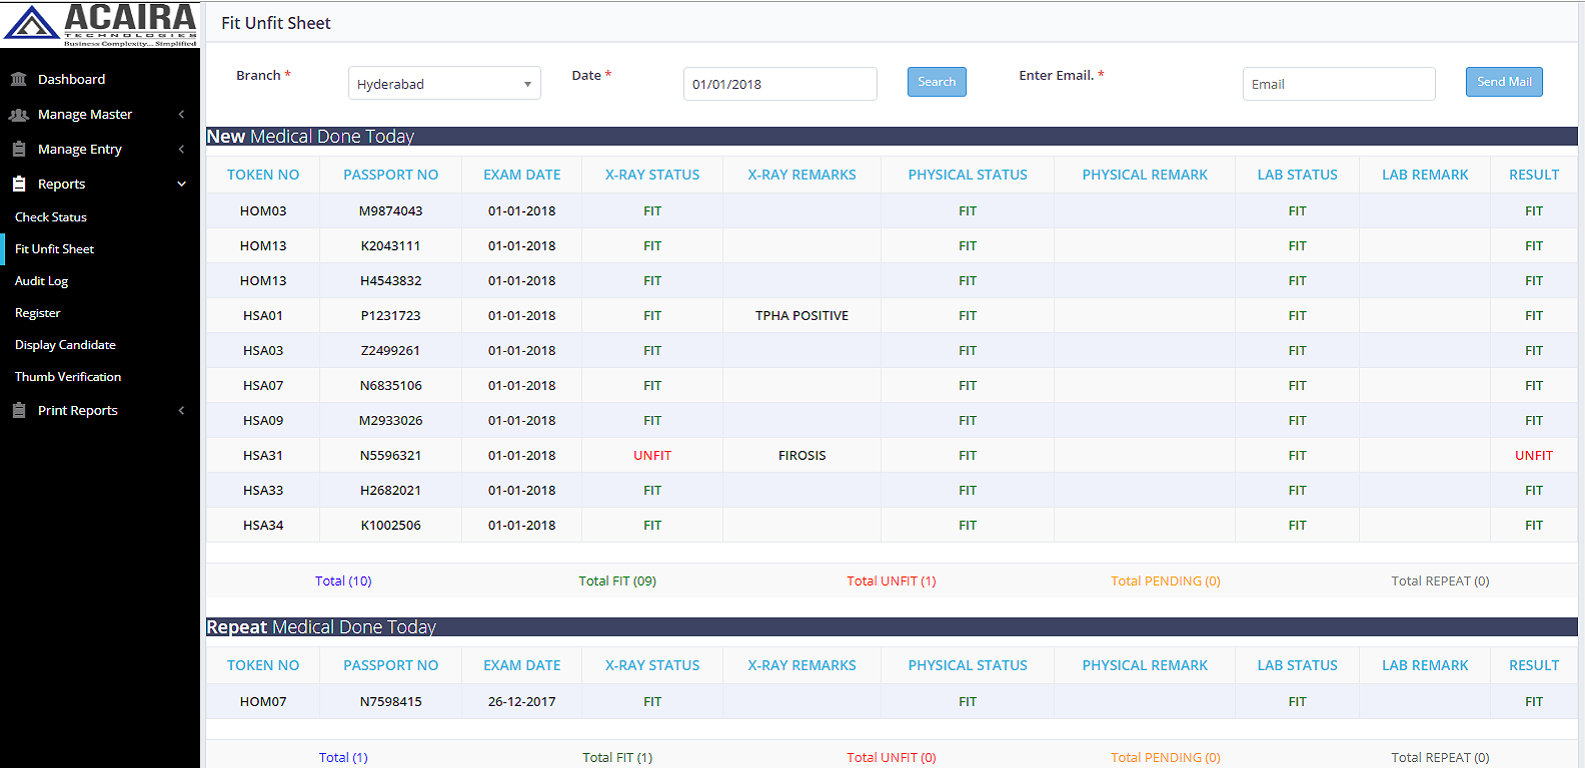Click the Print Reports clipboard icon
Image resolution: width=1585 pixels, height=768 pixels.
pos(18,410)
